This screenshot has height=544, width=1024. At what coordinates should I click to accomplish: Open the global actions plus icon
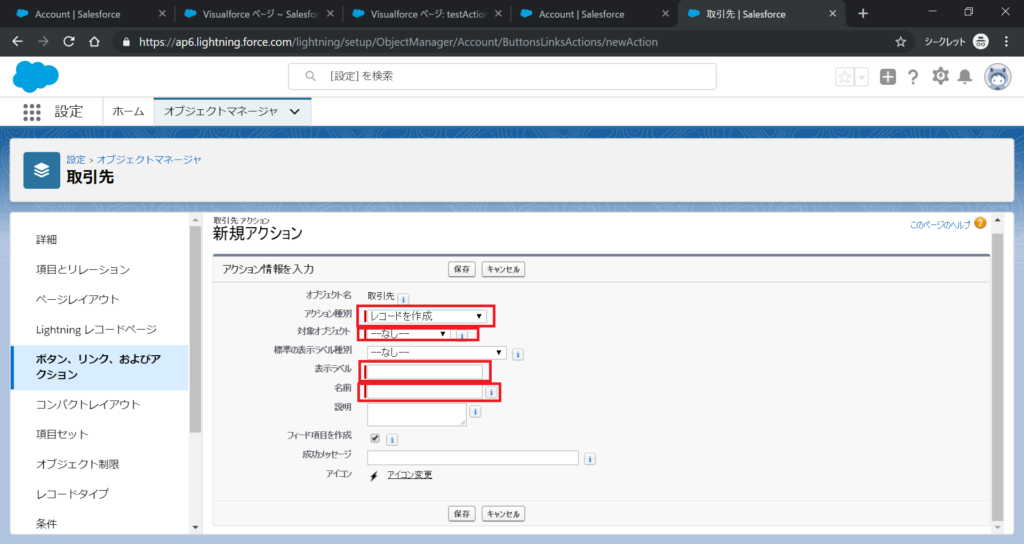pos(888,77)
